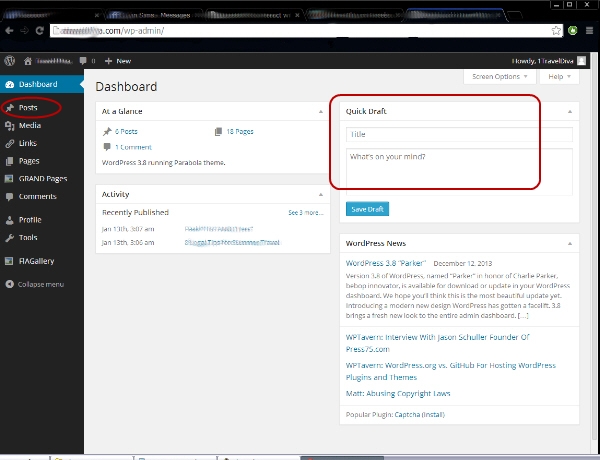The image size is (600, 460).
Task: Open the 18 Pages link
Action: pyautogui.click(x=240, y=131)
